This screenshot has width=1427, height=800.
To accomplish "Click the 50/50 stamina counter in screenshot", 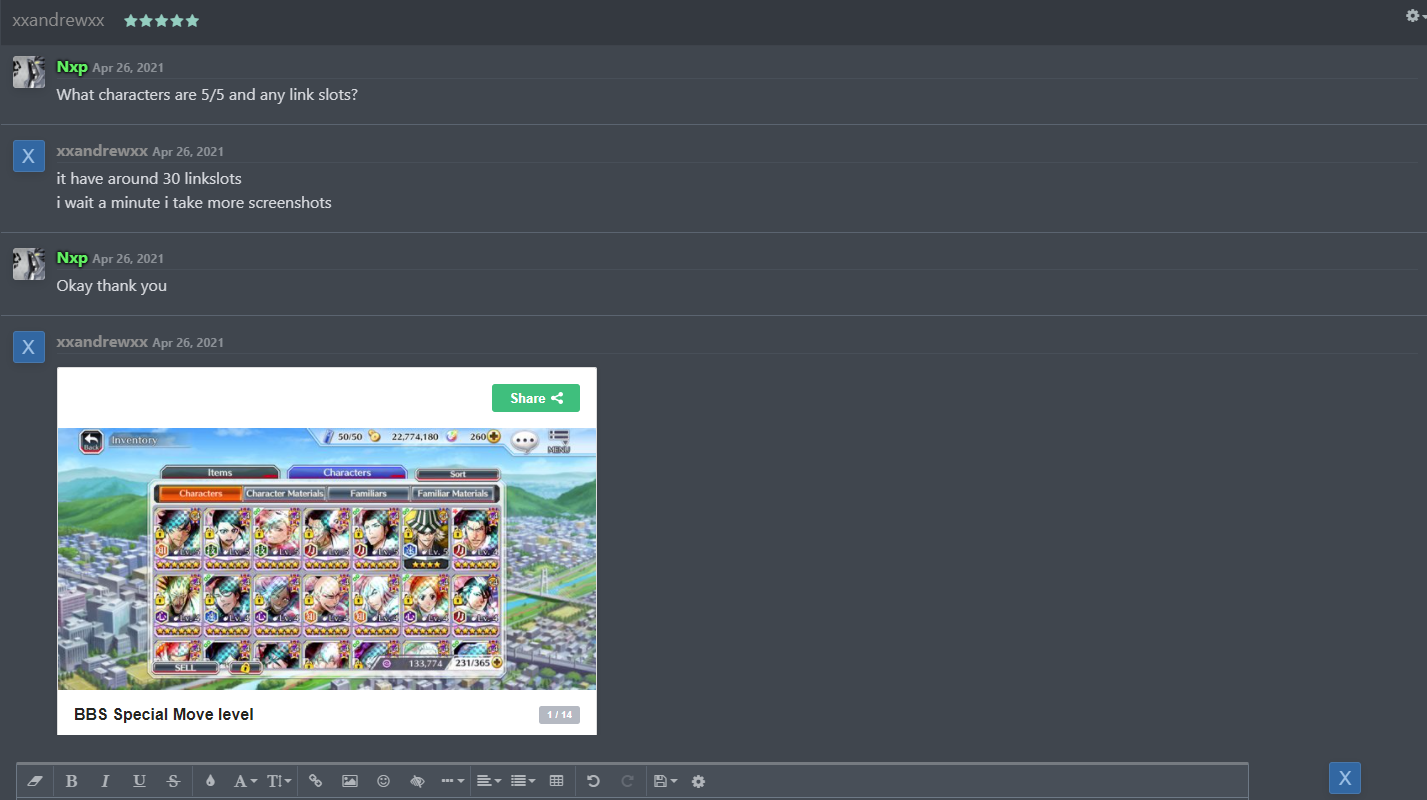I will (x=349, y=437).
